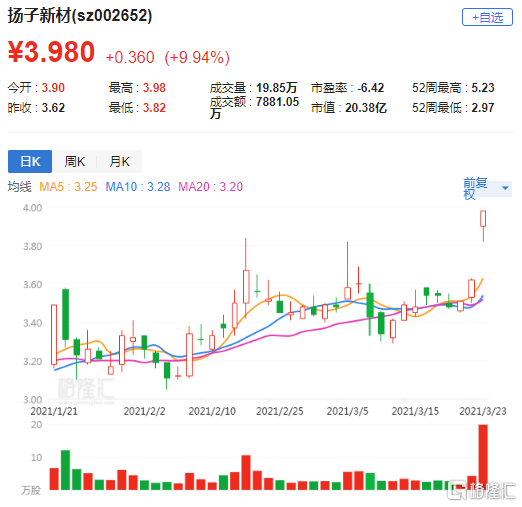Click the 2021/3/15 date axis label
This screenshot has width=522, height=507.
pos(415,411)
